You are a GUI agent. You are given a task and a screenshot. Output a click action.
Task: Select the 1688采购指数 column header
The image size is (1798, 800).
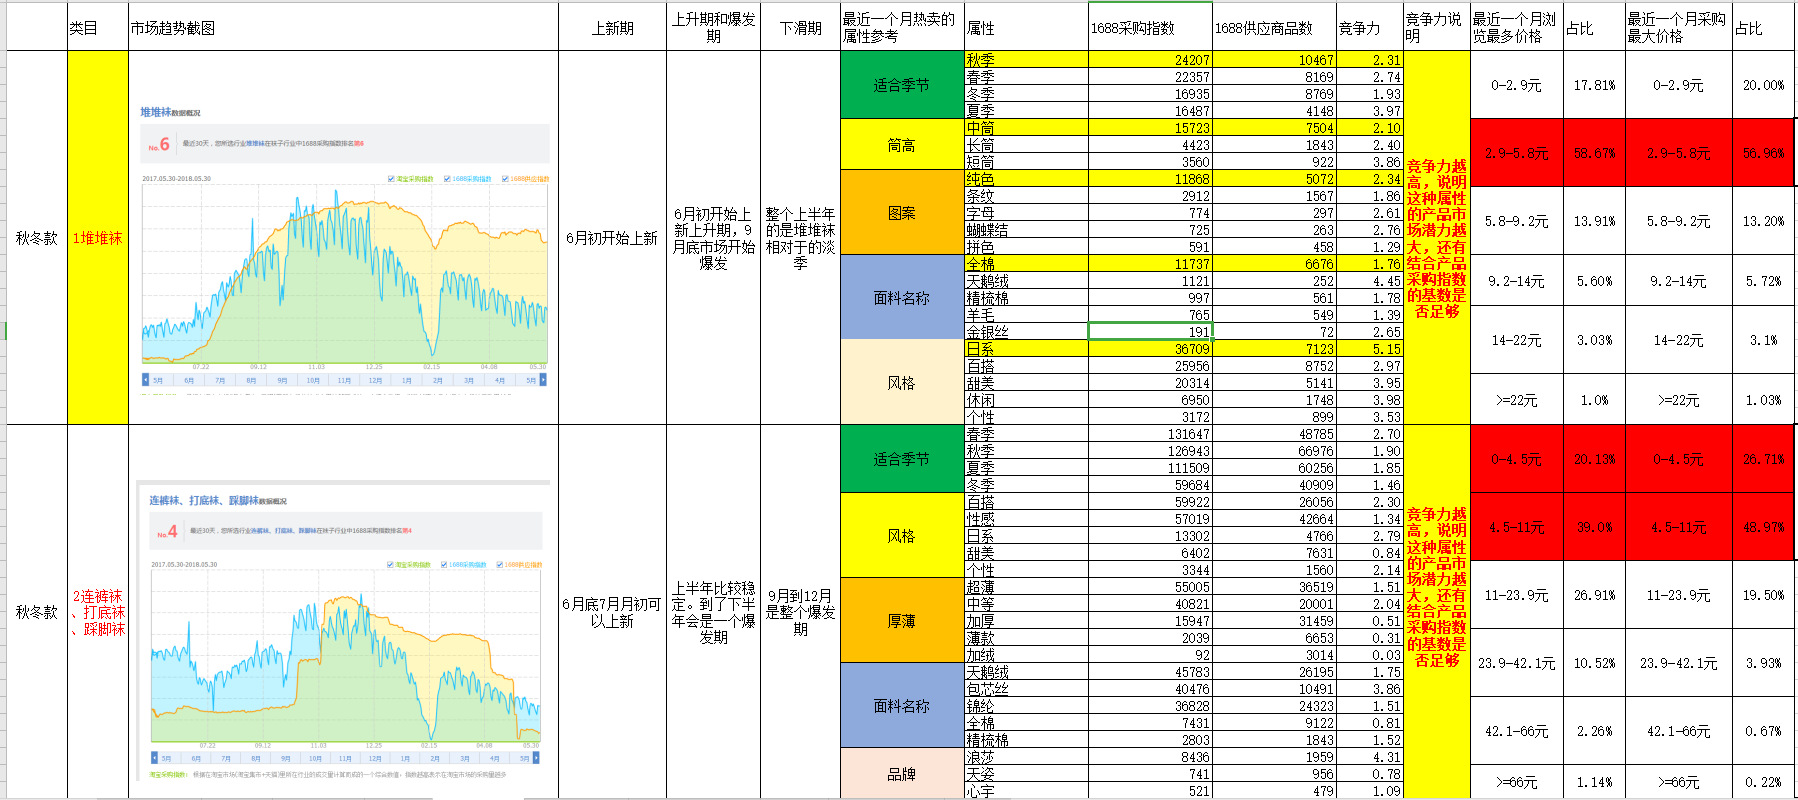coord(1150,27)
